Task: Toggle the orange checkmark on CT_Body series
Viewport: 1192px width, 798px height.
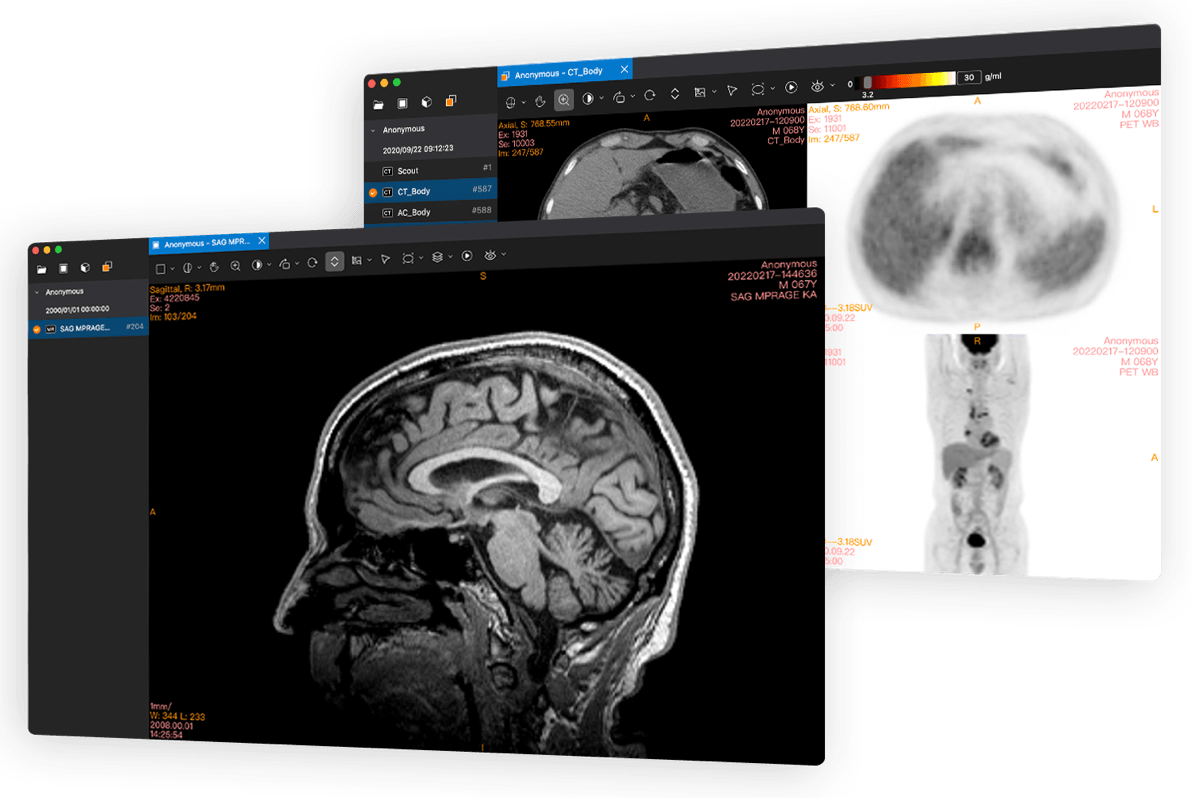Action: [x=373, y=193]
